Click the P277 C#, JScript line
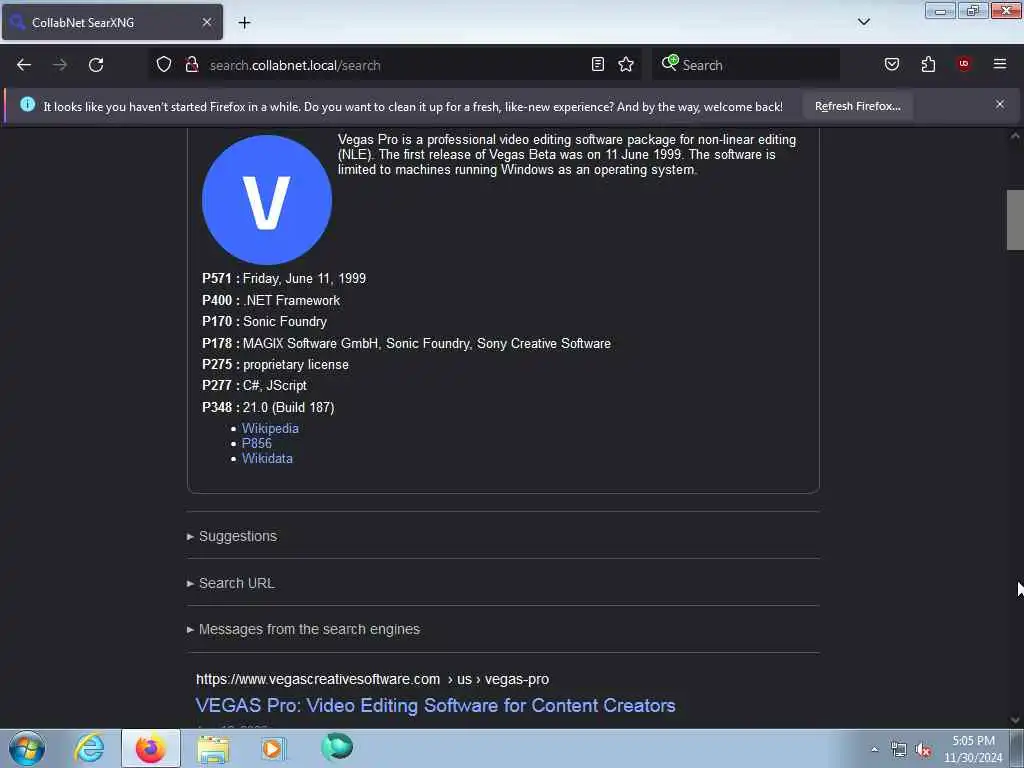Image resolution: width=1024 pixels, height=768 pixels. [255, 386]
